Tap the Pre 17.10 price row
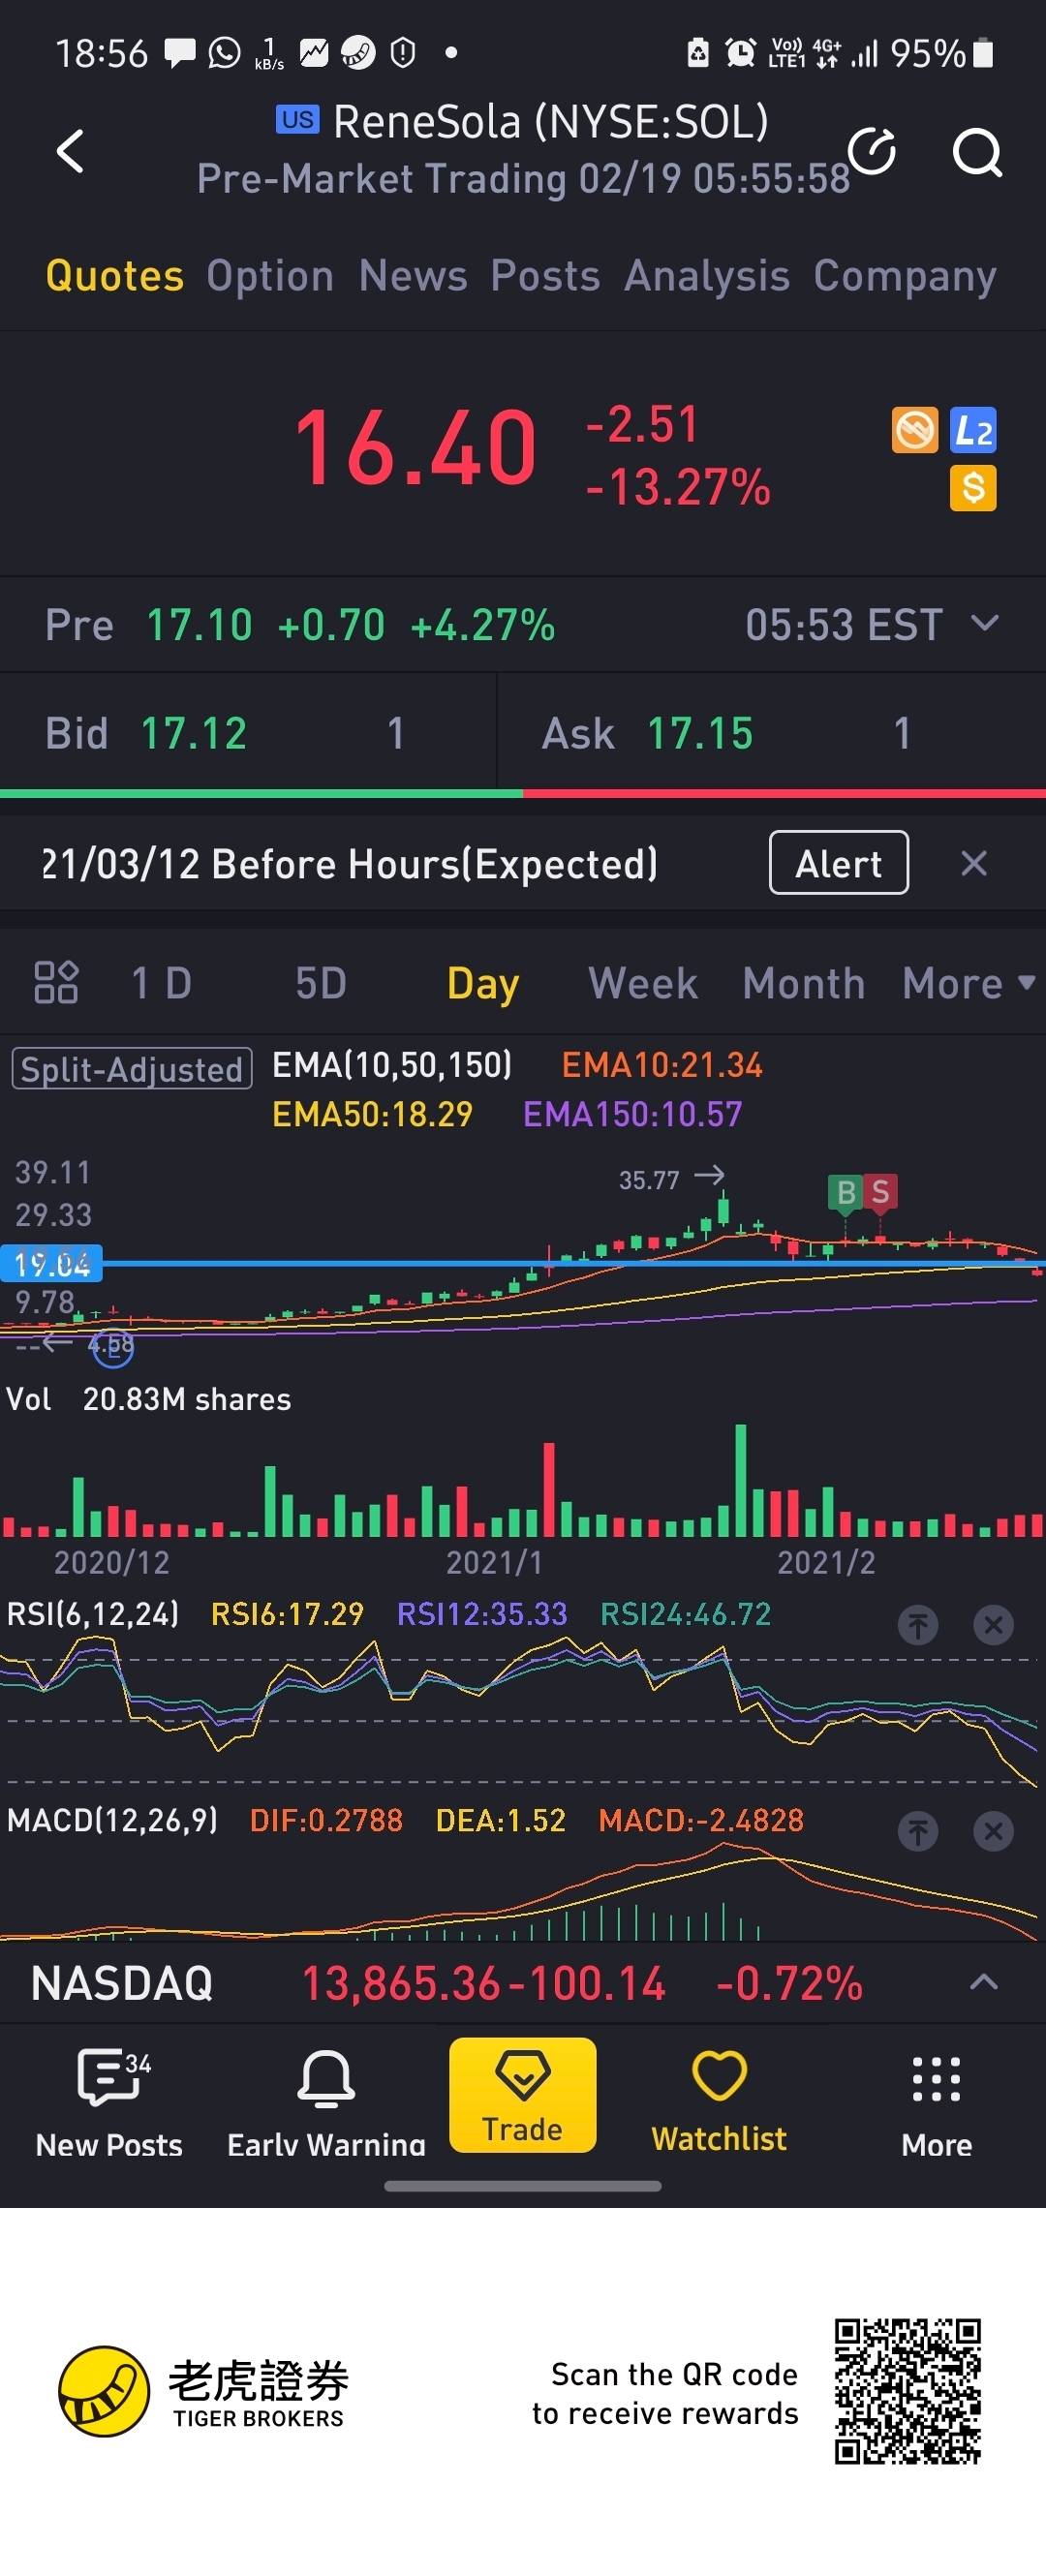Image resolution: width=1046 pixels, height=2576 pixels. coord(523,625)
